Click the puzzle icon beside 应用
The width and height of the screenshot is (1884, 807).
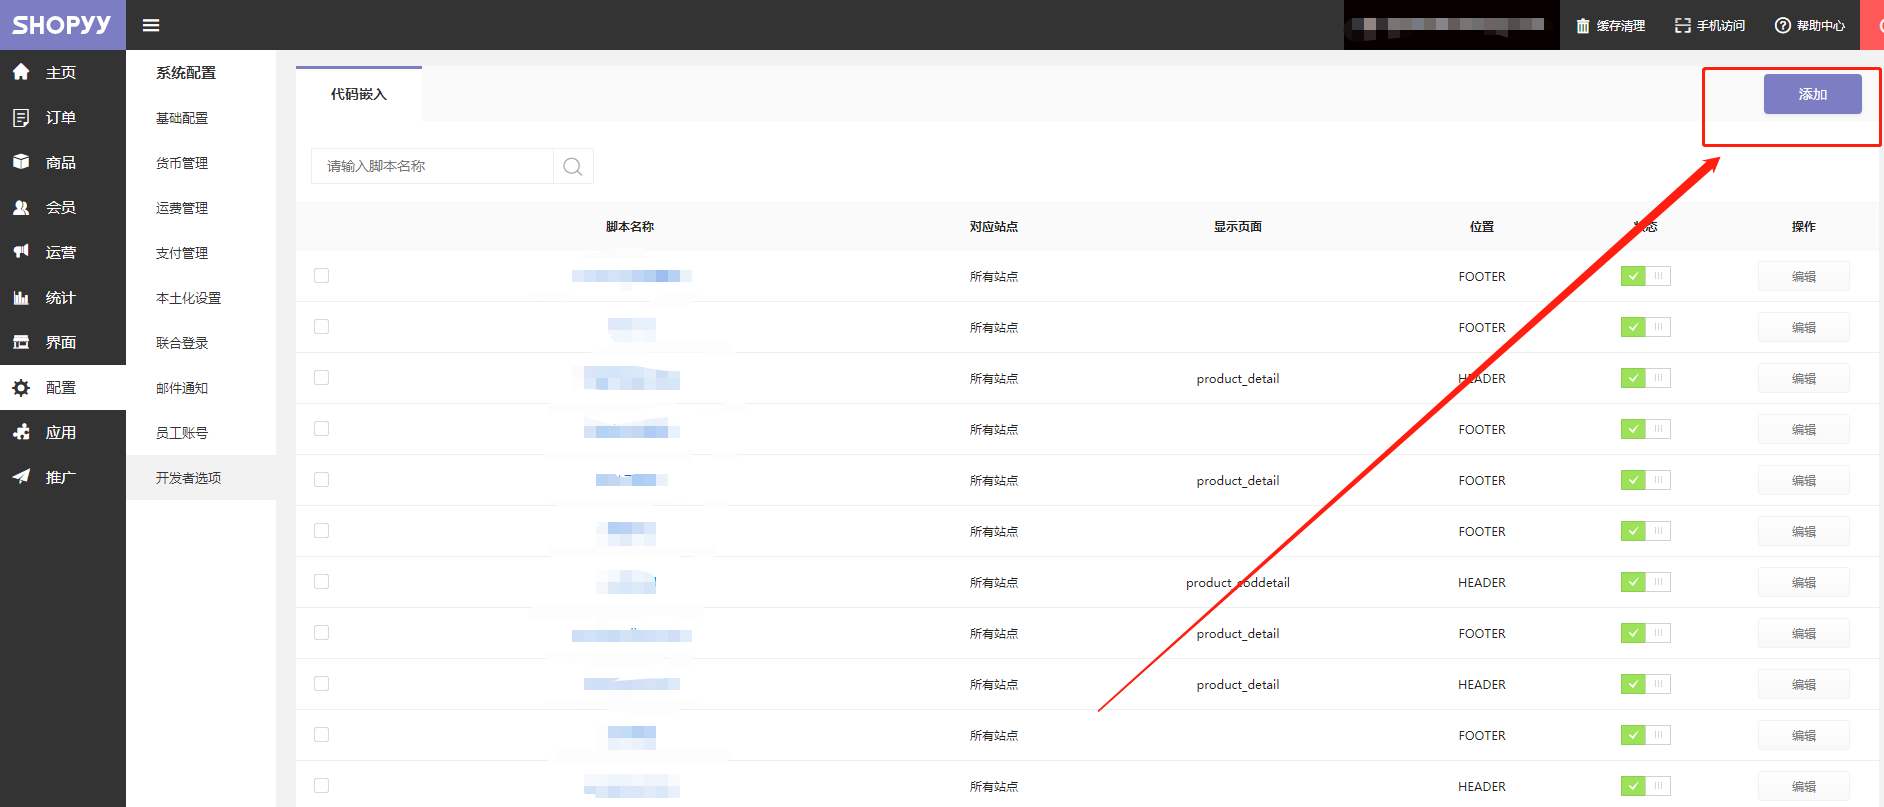(x=21, y=432)
